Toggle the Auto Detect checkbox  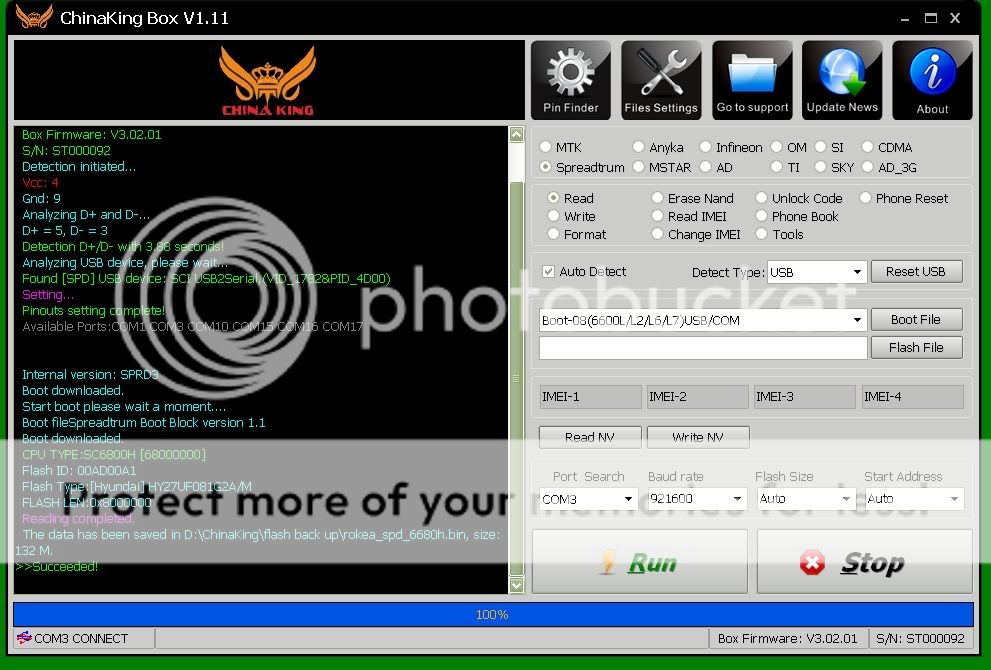tap(548, 271)
